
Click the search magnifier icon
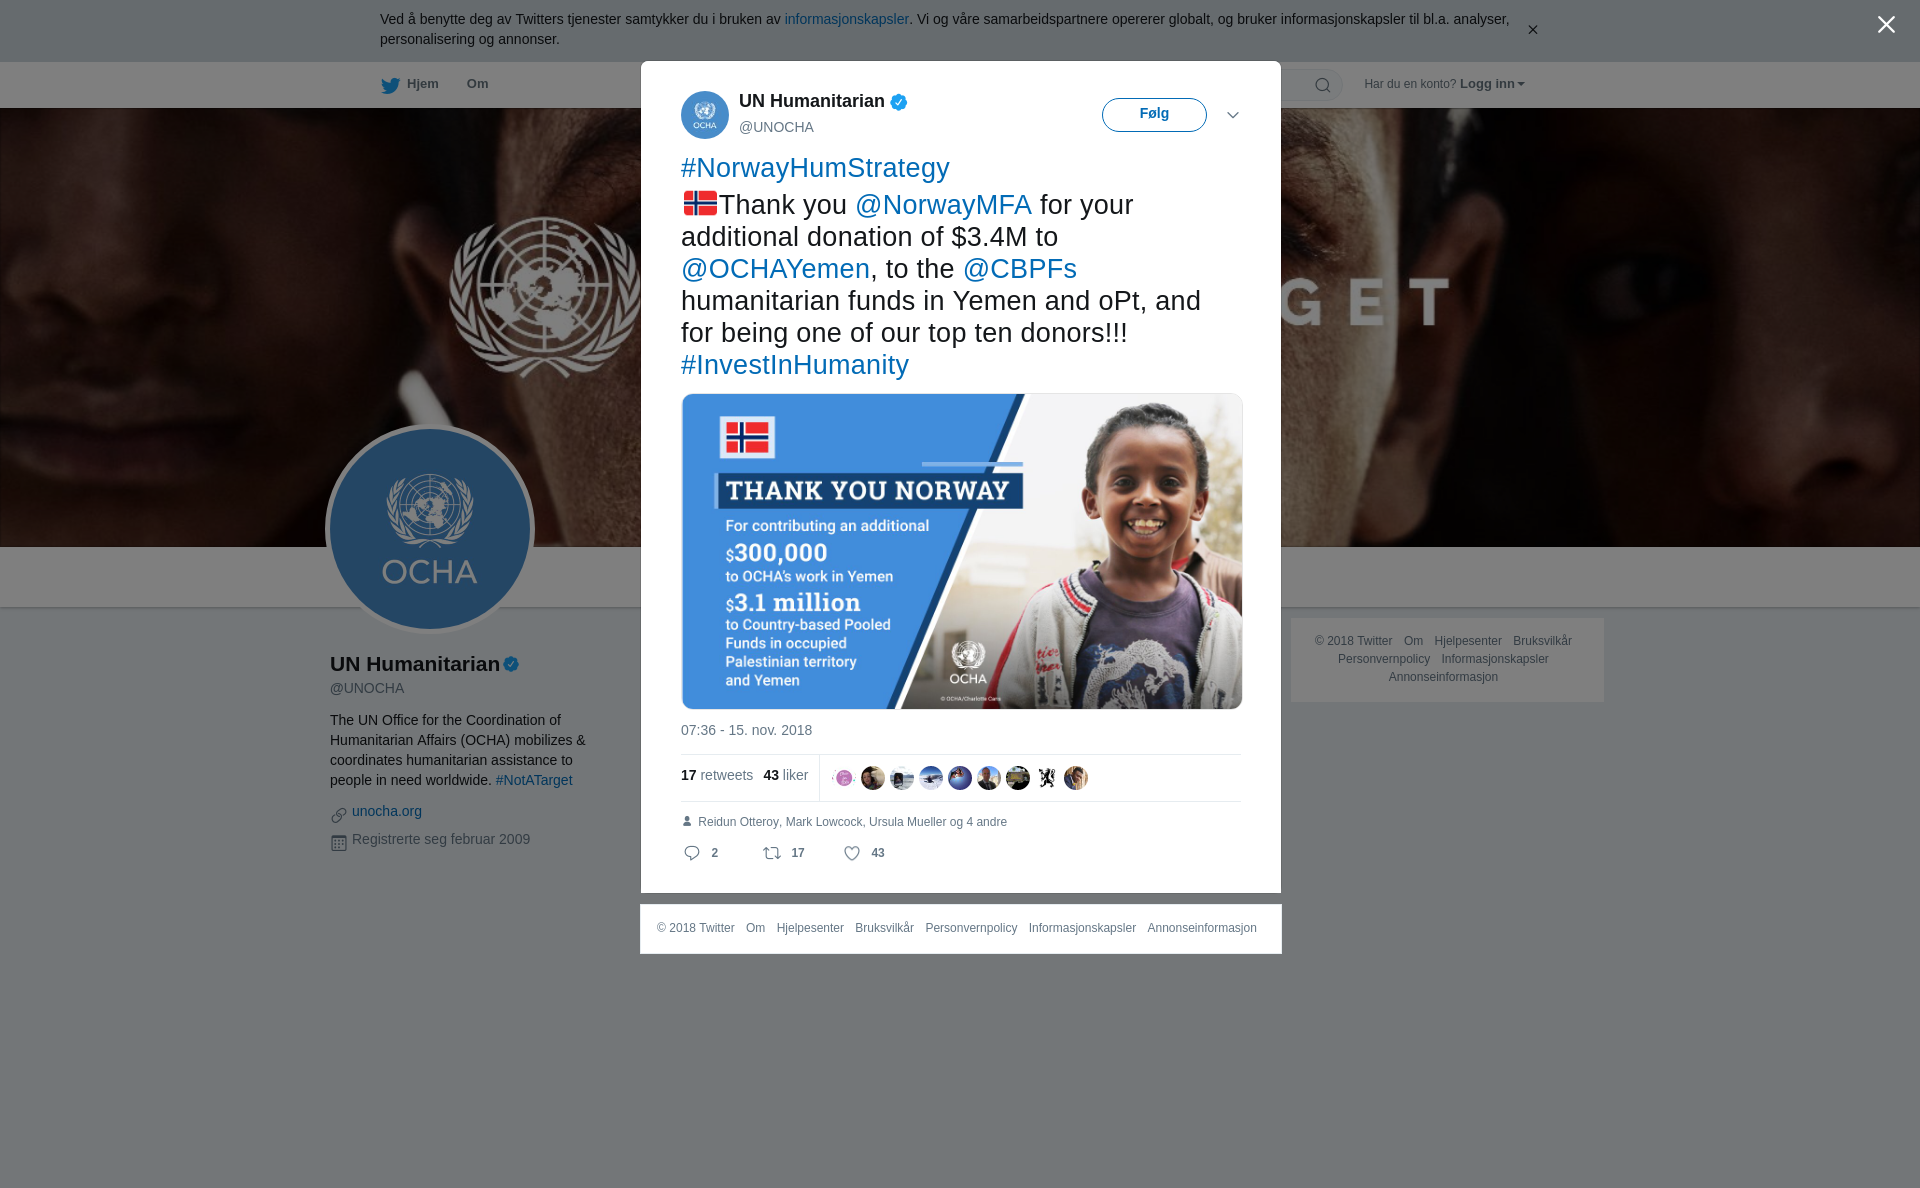[1323, 85]
